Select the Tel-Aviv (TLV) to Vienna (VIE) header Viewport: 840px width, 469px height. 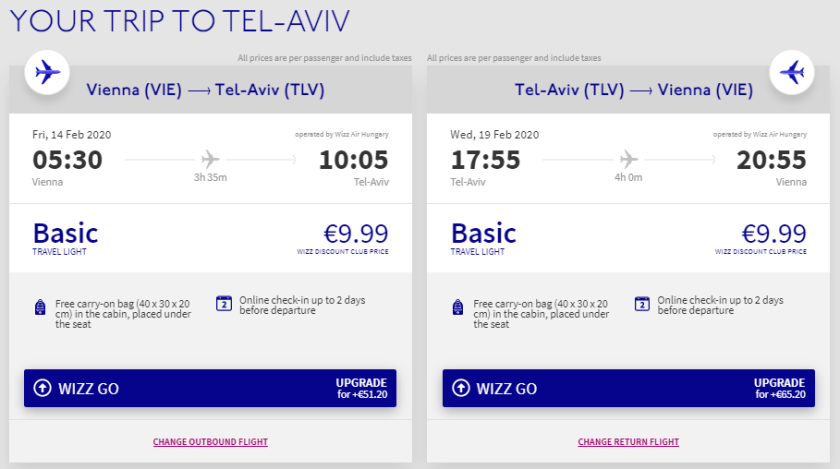tap(633, 90)
